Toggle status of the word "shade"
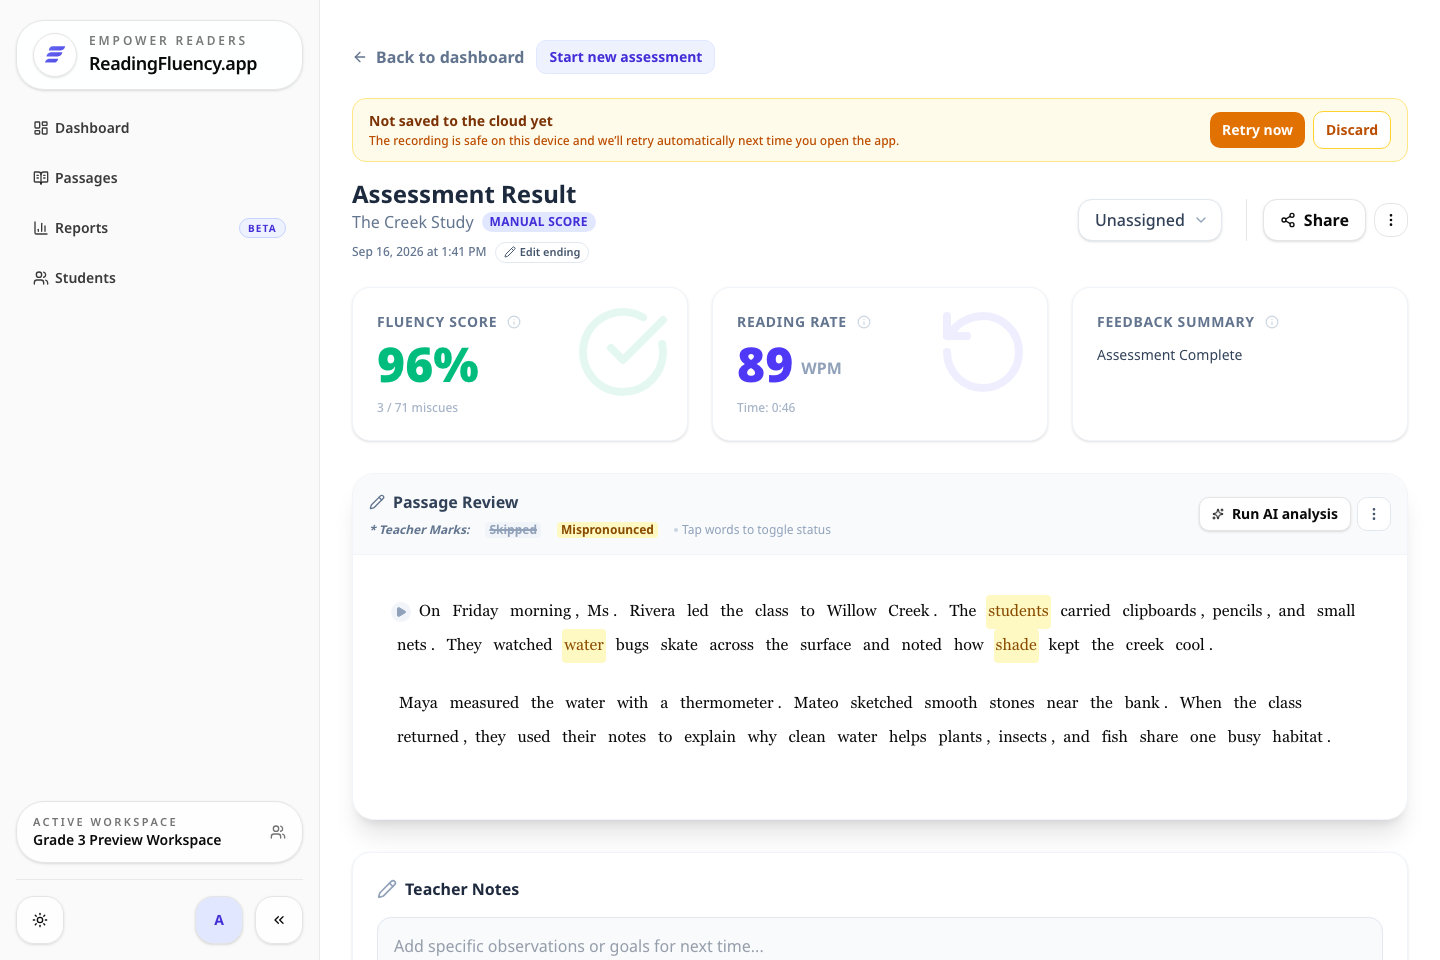Viewport: 1440px width, 960px height. point(1016,645)
